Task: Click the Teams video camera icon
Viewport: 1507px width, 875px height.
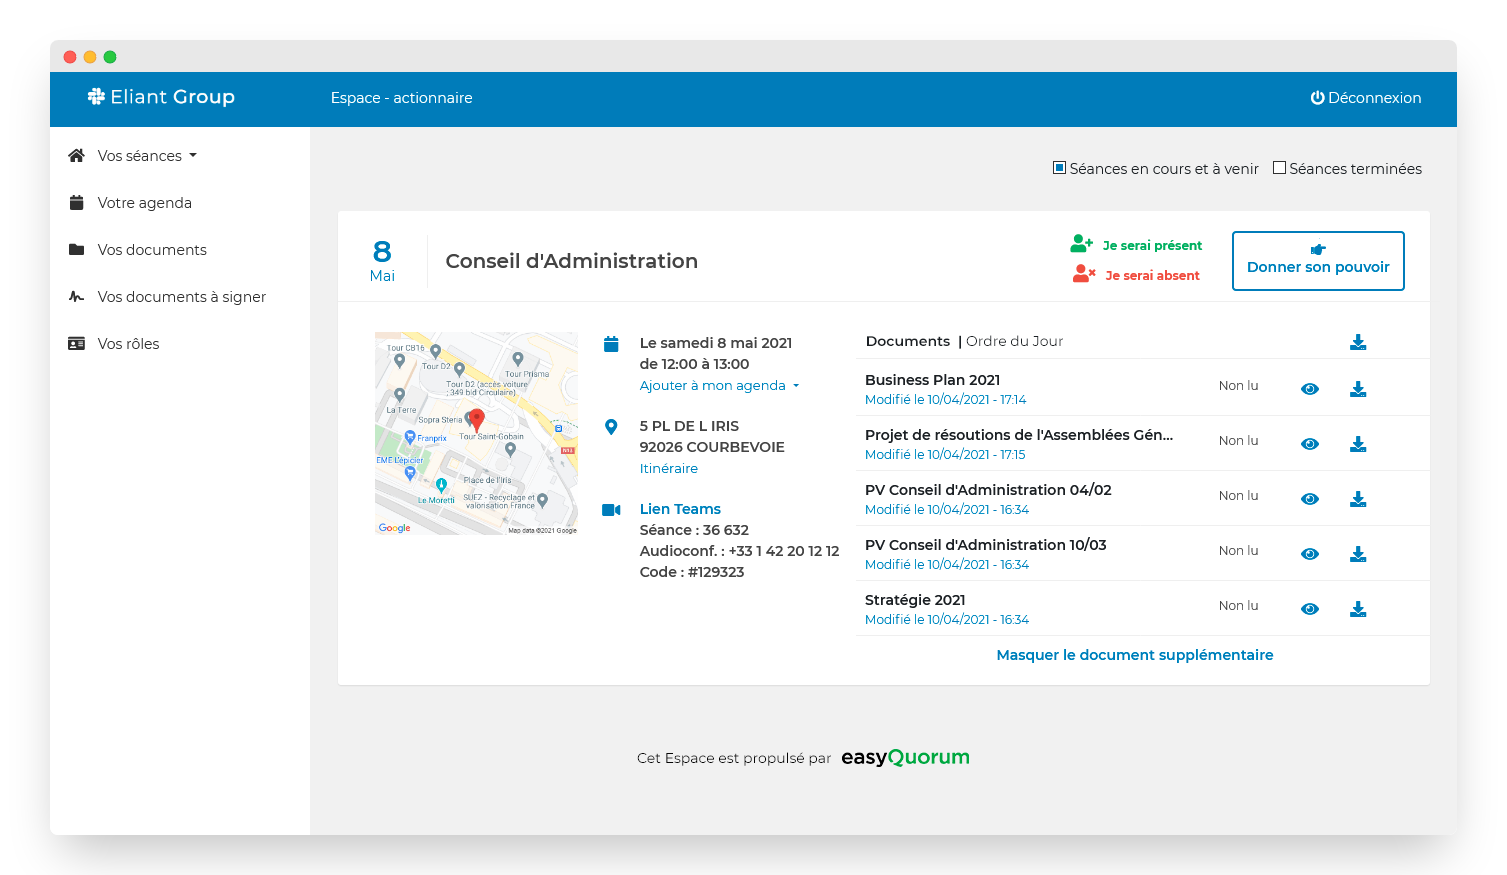Action: coord(611,510)
